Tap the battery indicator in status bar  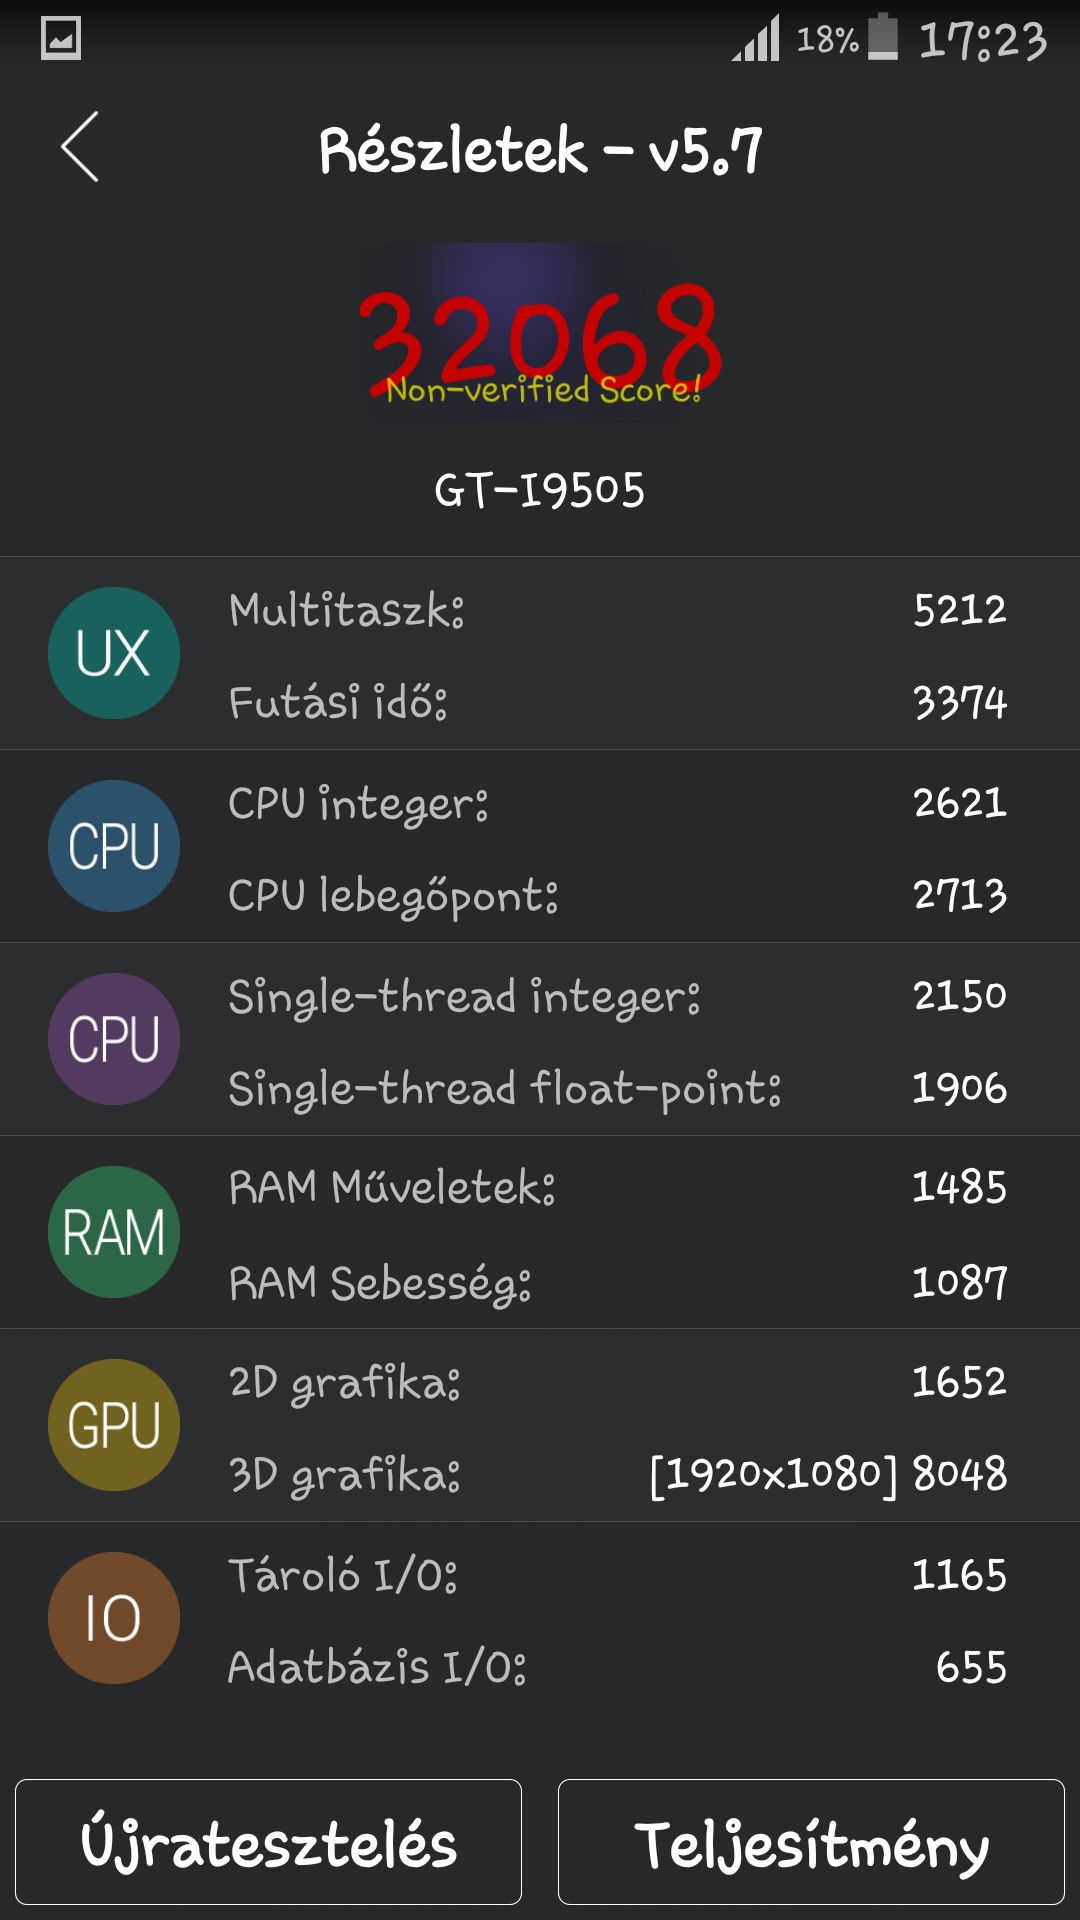coord(883,37)
